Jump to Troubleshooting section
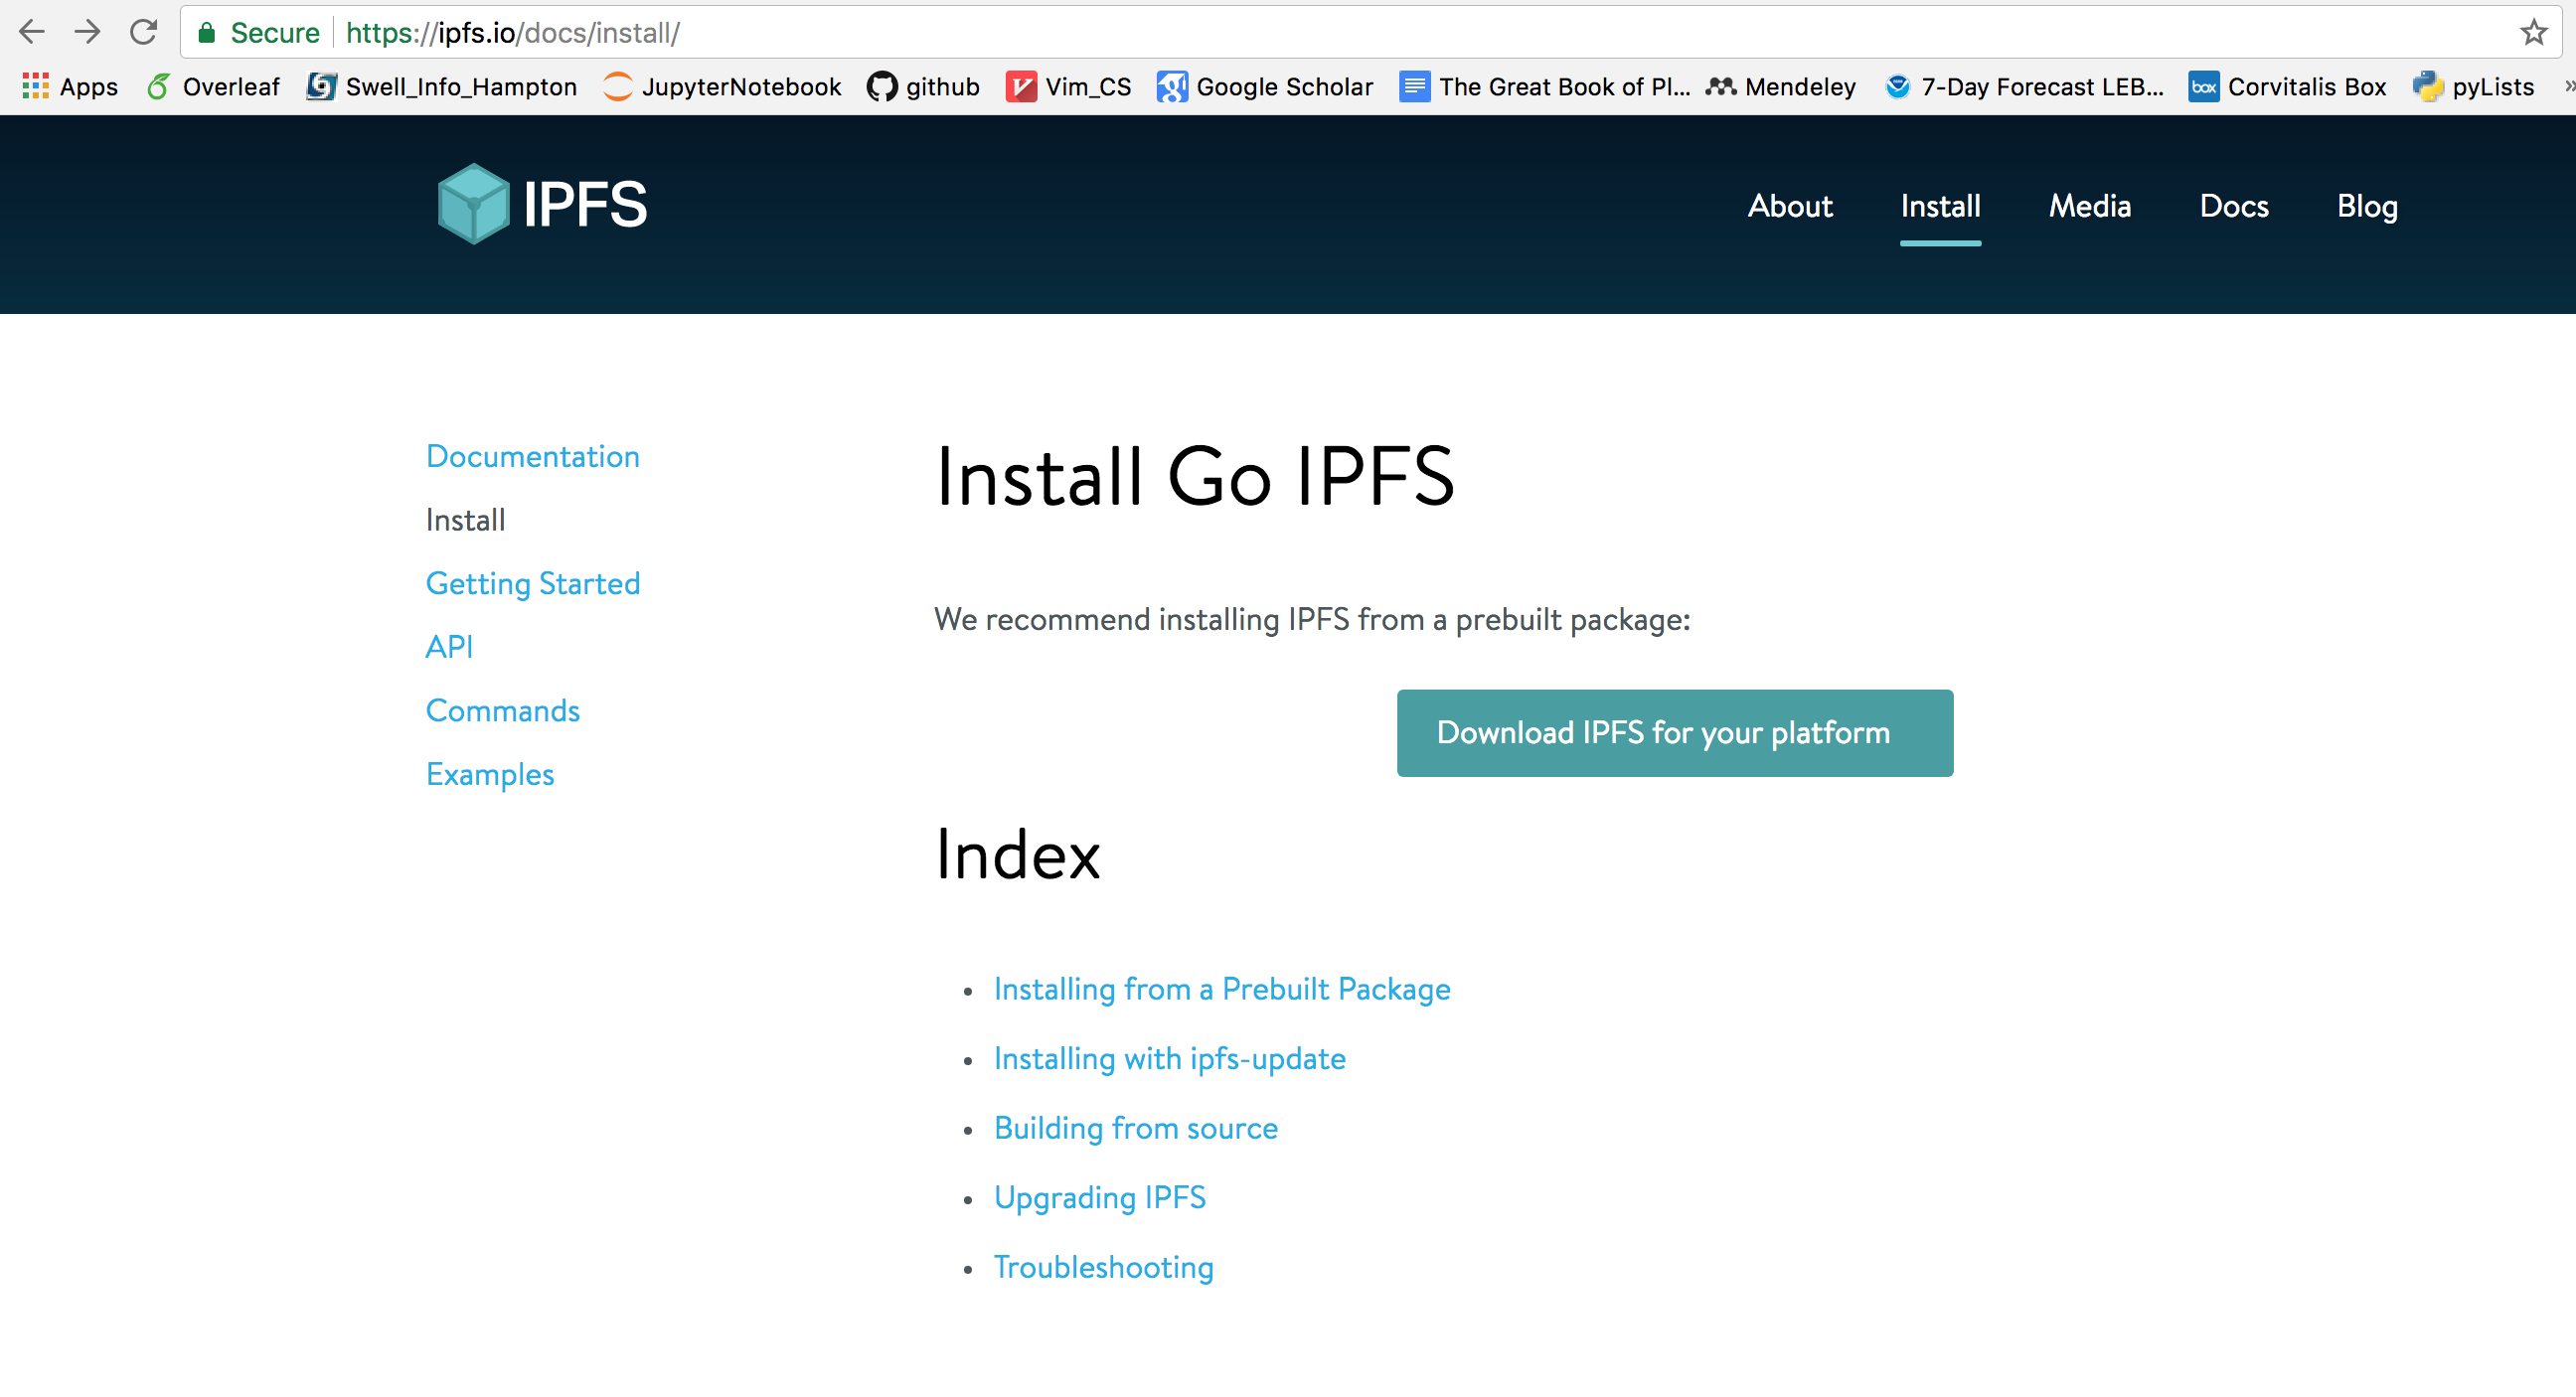This screenshot has width=2576, height=1397. [x=1104, y=1268]
